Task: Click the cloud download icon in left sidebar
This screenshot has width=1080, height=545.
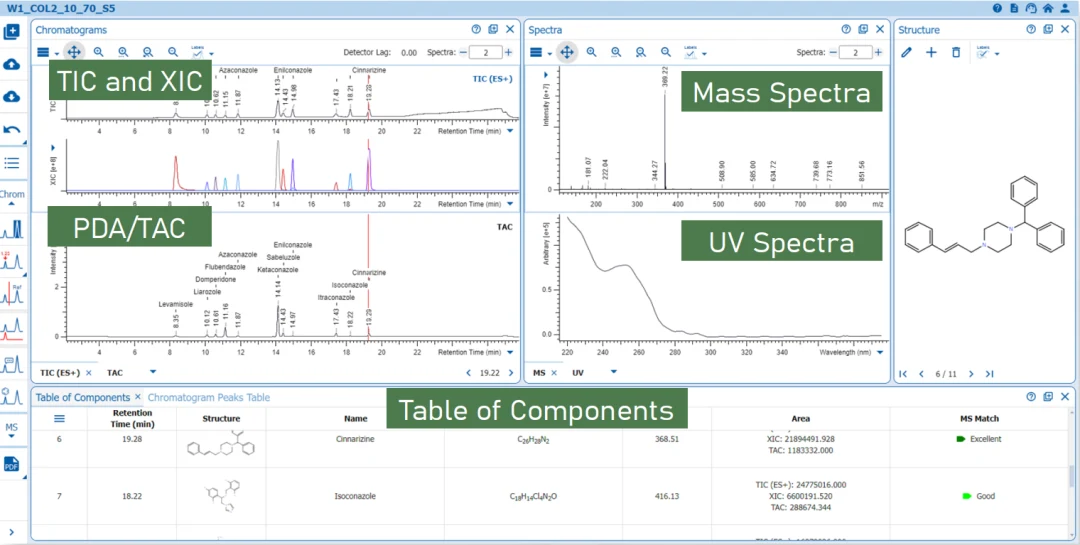Action: point(12,96)
